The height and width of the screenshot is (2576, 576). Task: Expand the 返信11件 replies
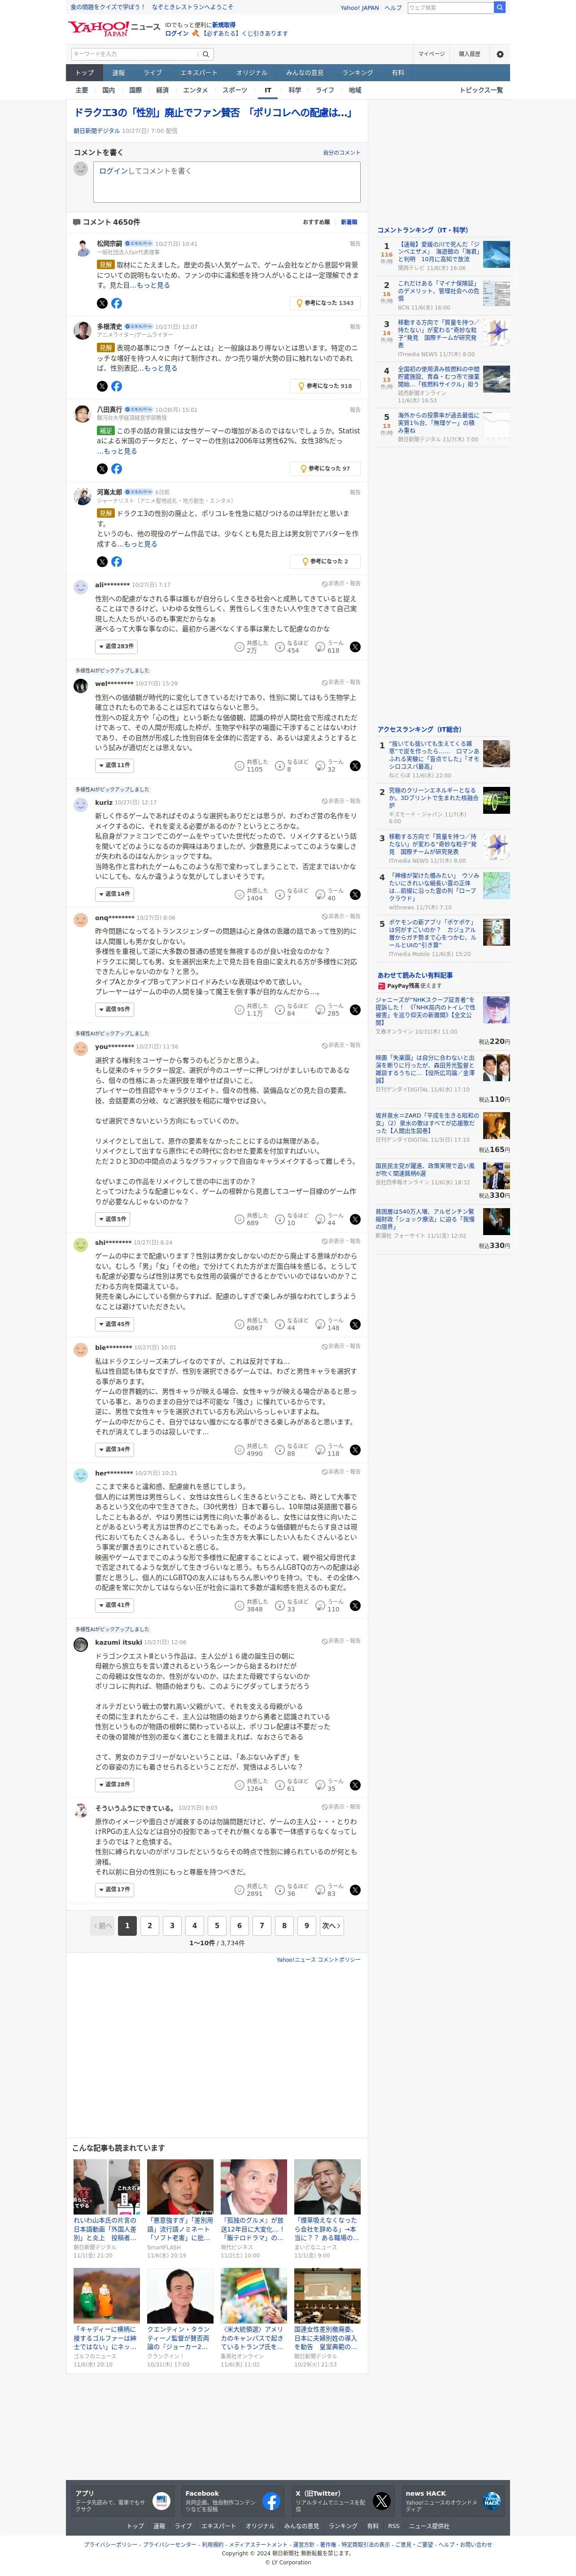pos(115,766)
